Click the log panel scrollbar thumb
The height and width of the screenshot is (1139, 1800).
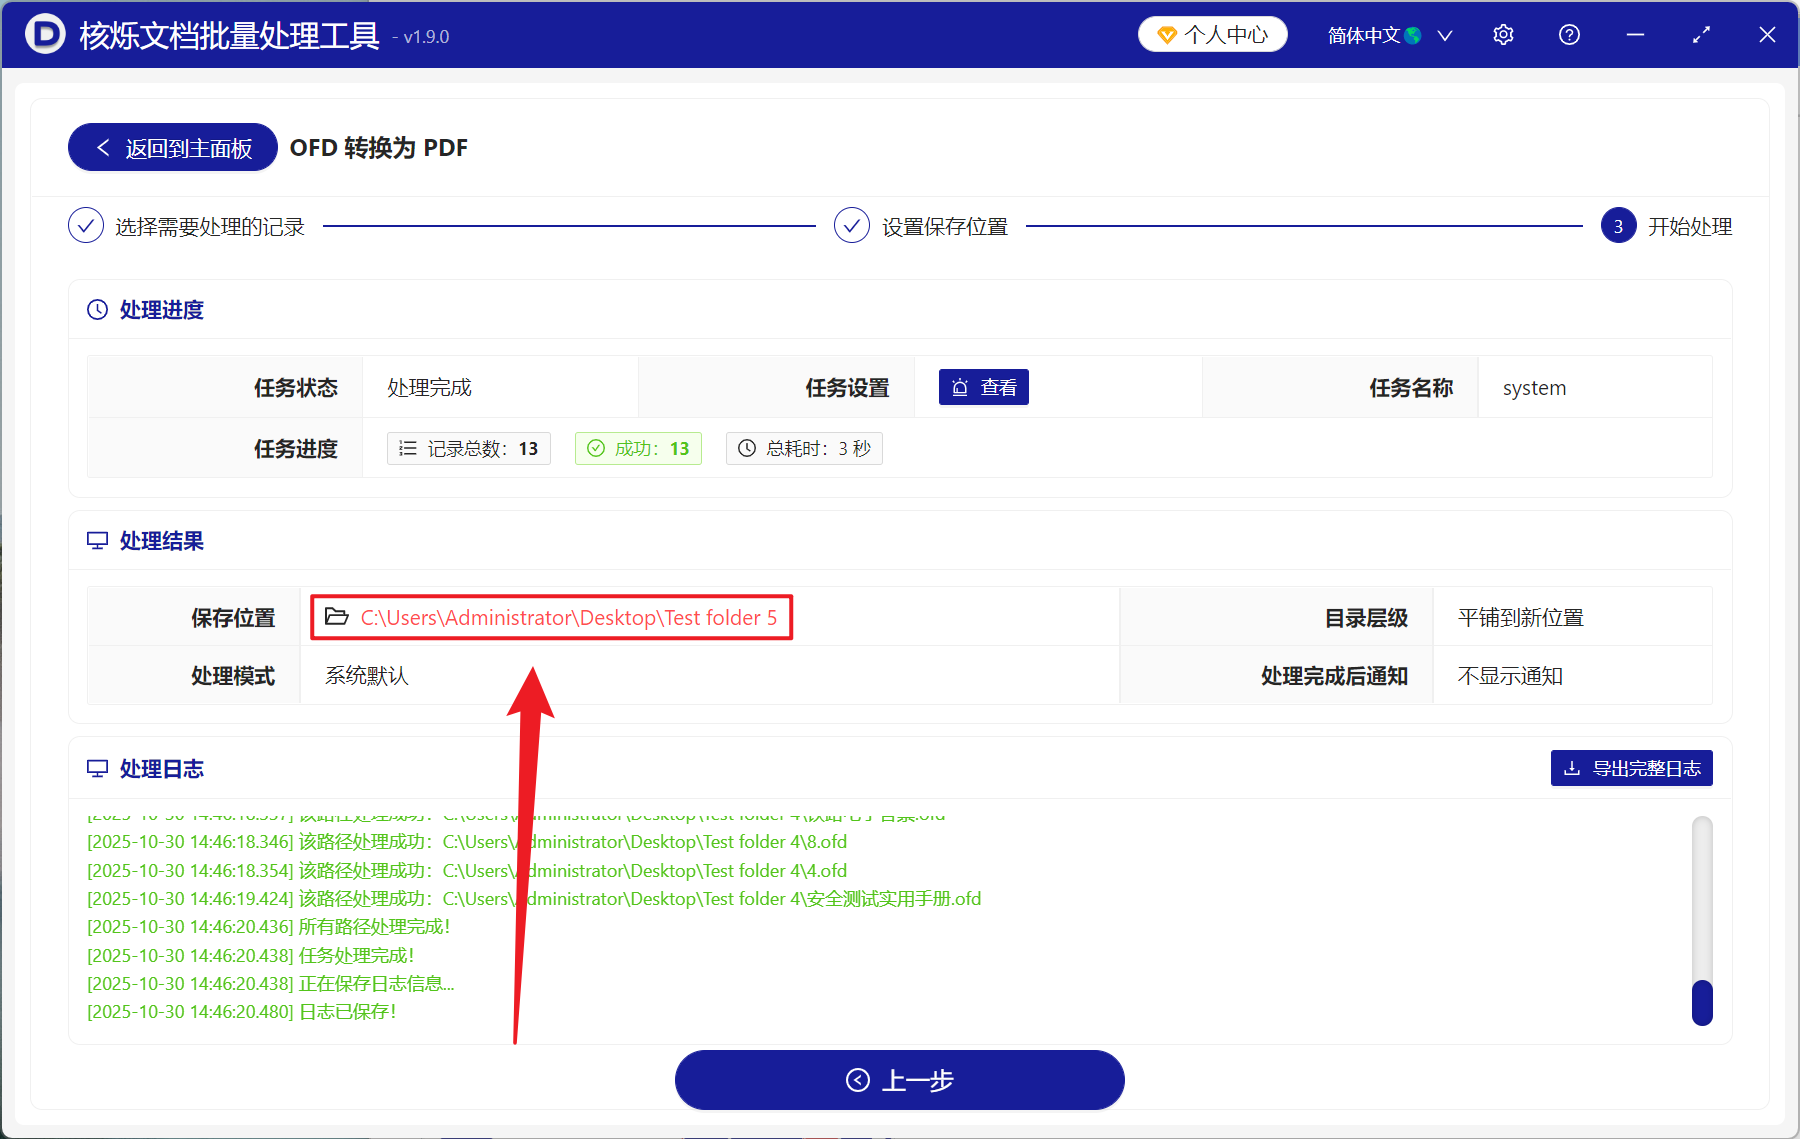coord(1702,1001)
